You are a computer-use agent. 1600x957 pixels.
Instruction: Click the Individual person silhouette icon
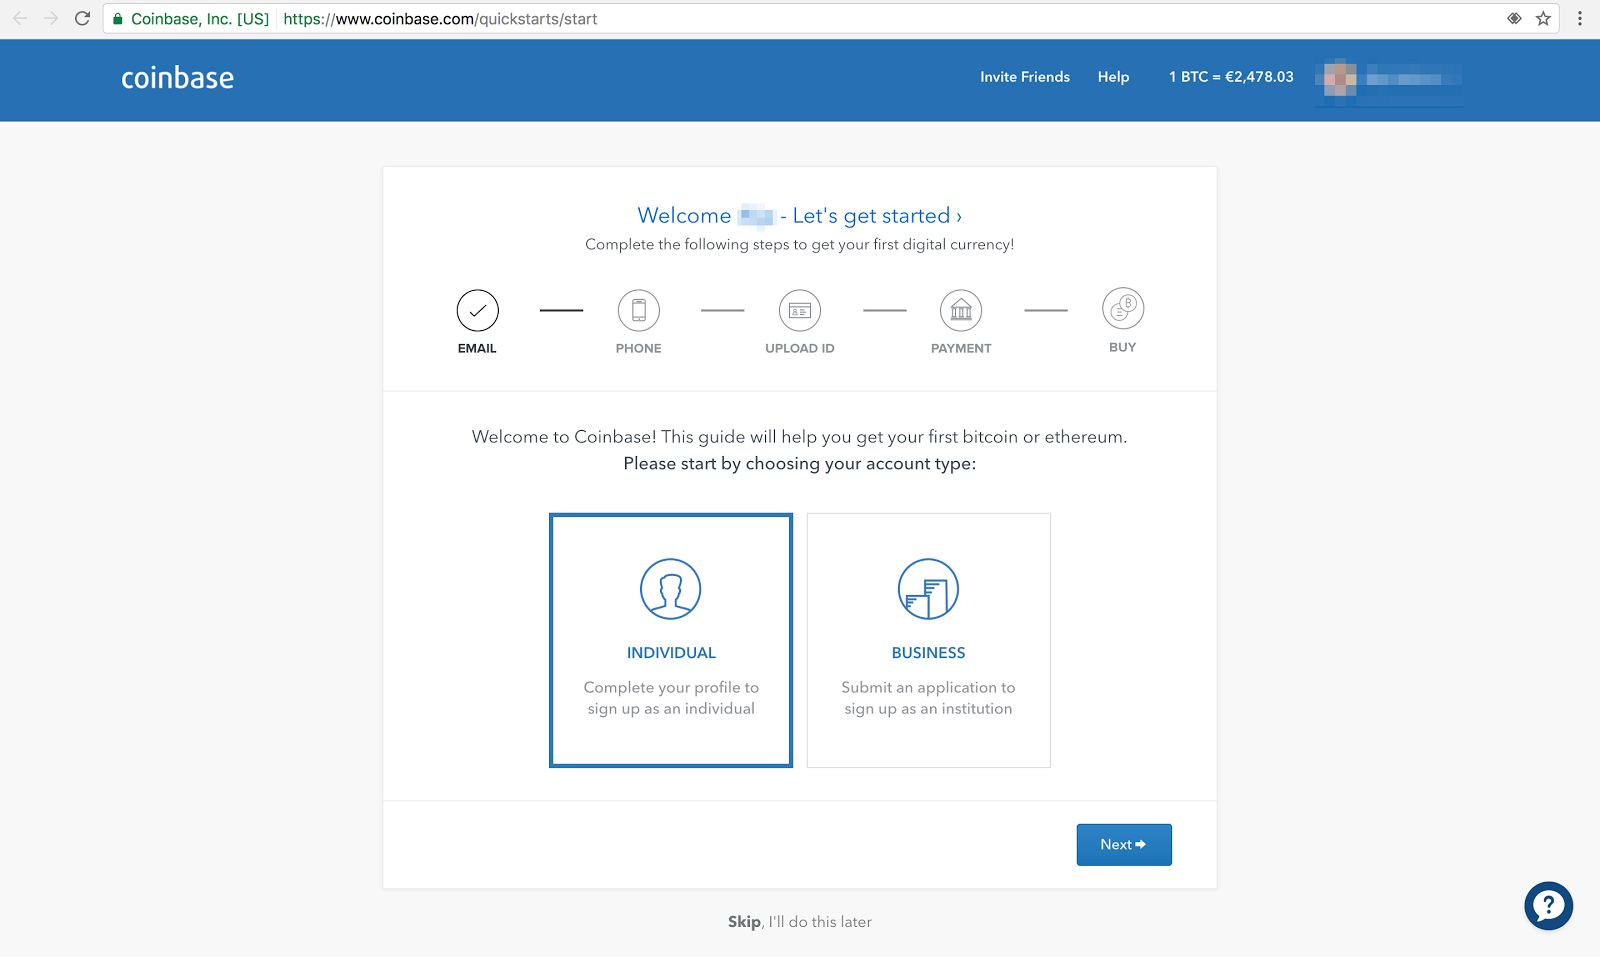tap(671, 589)
